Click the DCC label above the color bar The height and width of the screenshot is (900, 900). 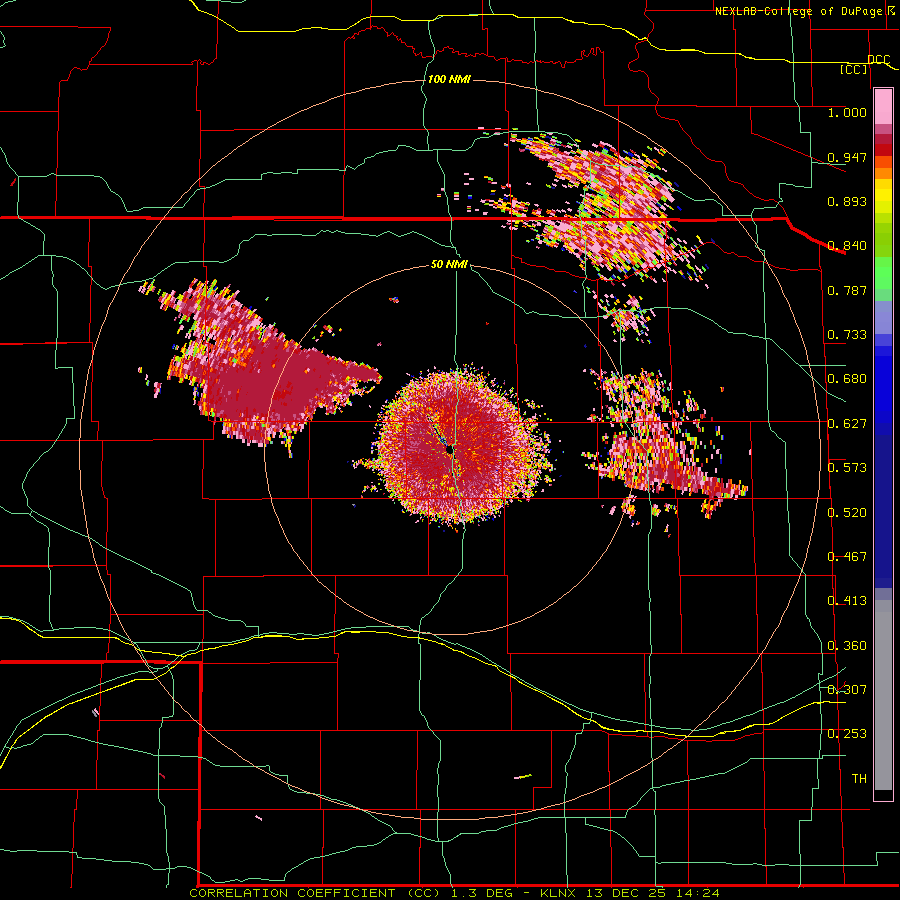click(x=878, y=60)
